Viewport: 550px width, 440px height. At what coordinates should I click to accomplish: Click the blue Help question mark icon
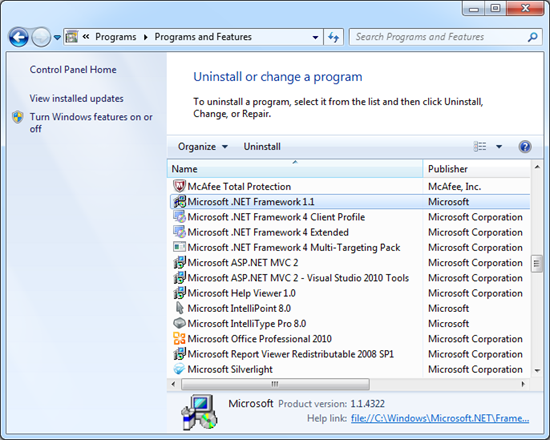(x=525, y=147)
